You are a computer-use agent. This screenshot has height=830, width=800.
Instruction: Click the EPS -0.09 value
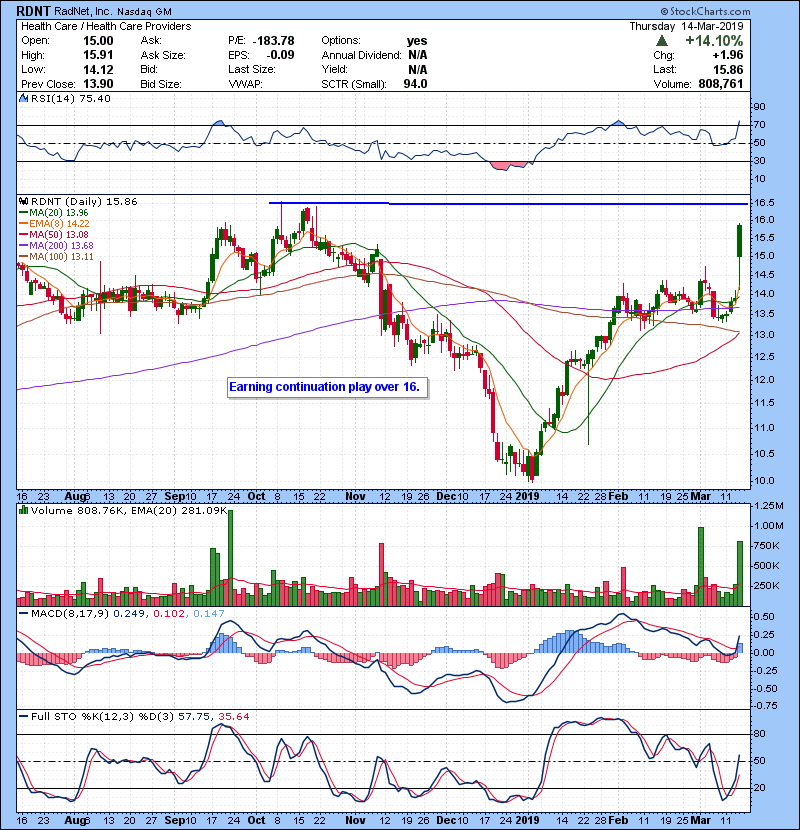(280, 55)
